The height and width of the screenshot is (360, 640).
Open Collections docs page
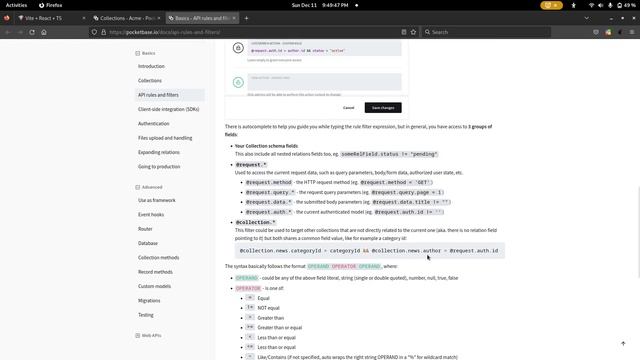150,80
